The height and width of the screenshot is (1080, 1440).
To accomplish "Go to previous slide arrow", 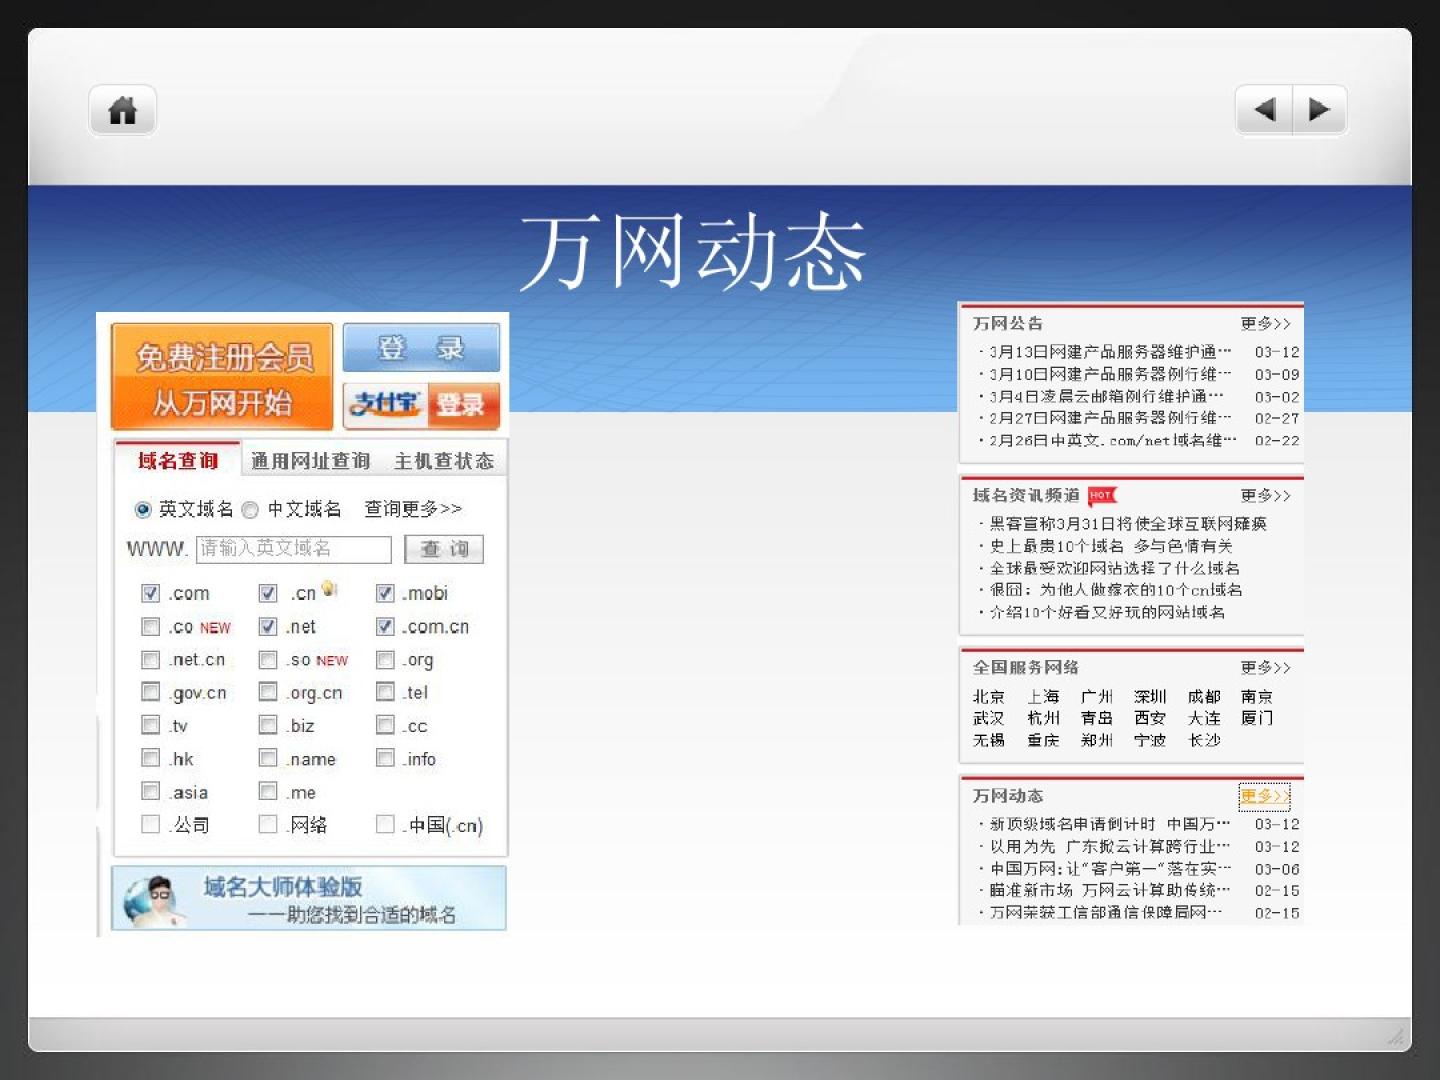I will (1264, 110).
